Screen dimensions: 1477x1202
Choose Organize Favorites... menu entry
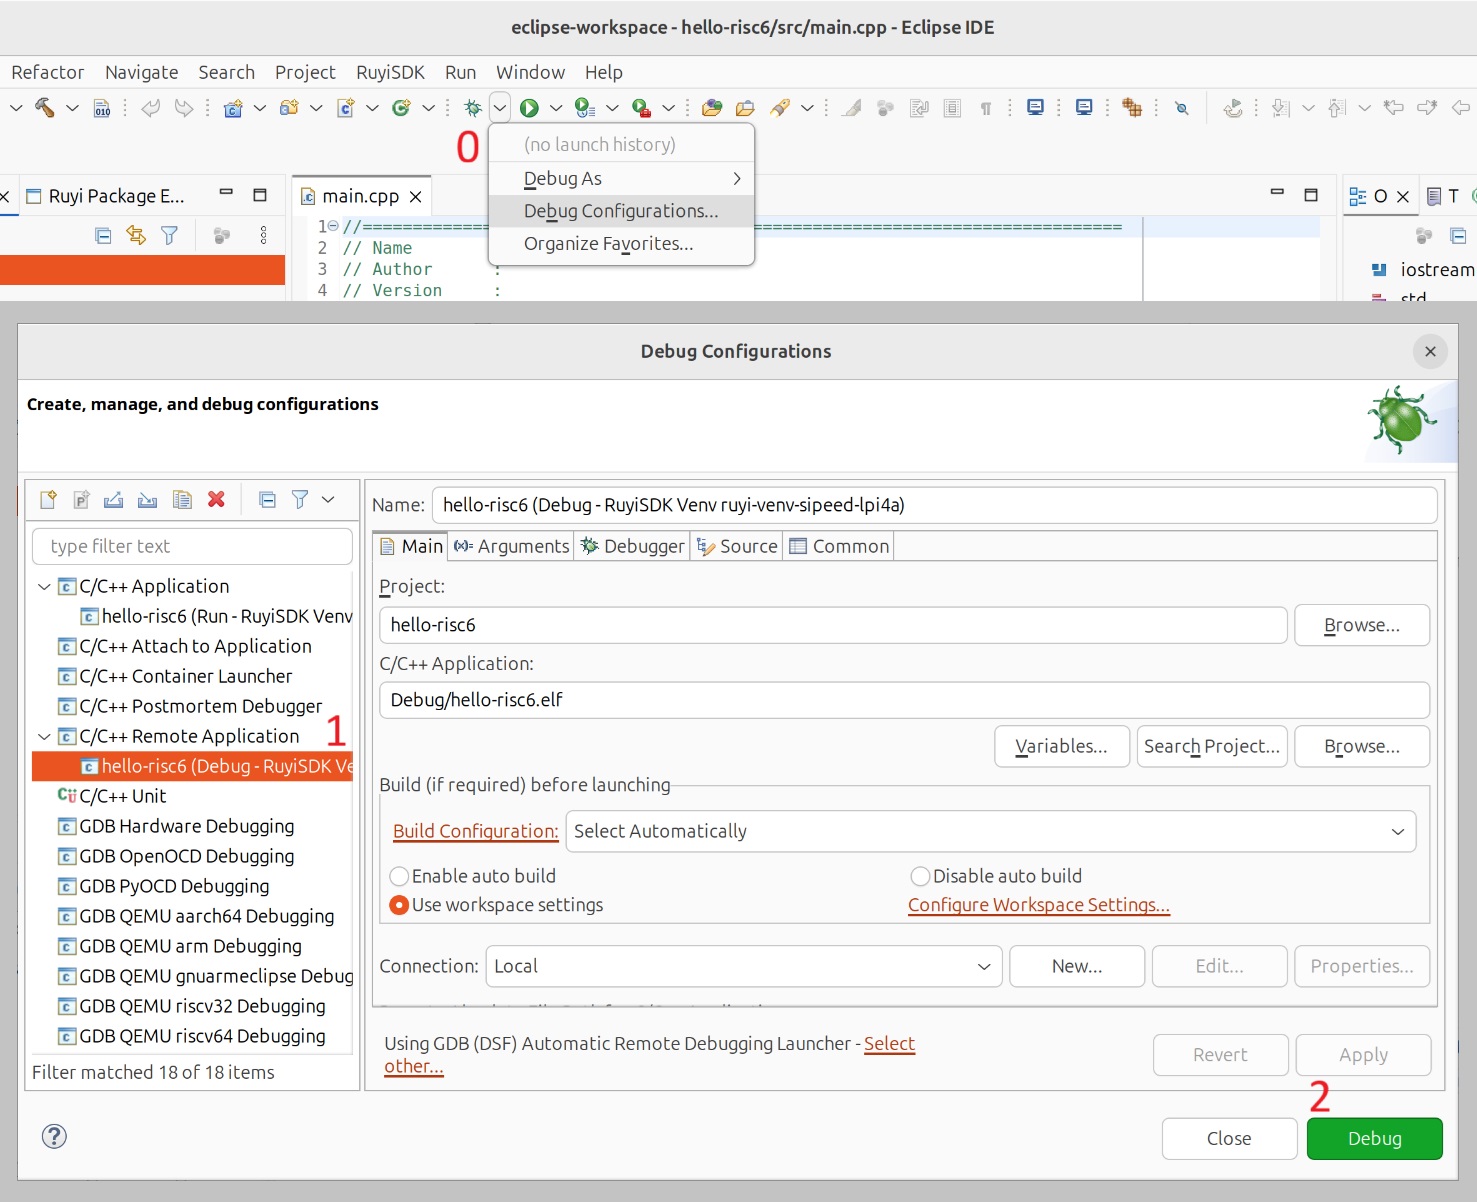tap(621, 244)
